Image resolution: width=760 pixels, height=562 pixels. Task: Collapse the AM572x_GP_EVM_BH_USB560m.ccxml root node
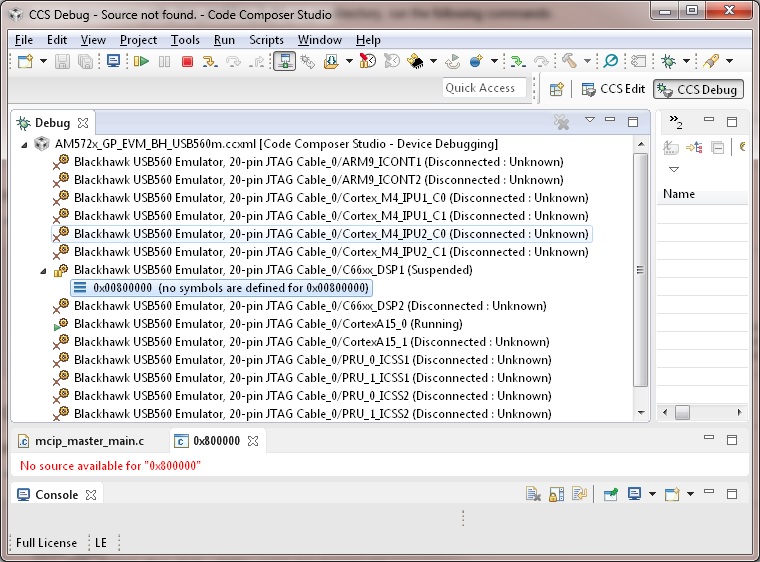point(25,144)
